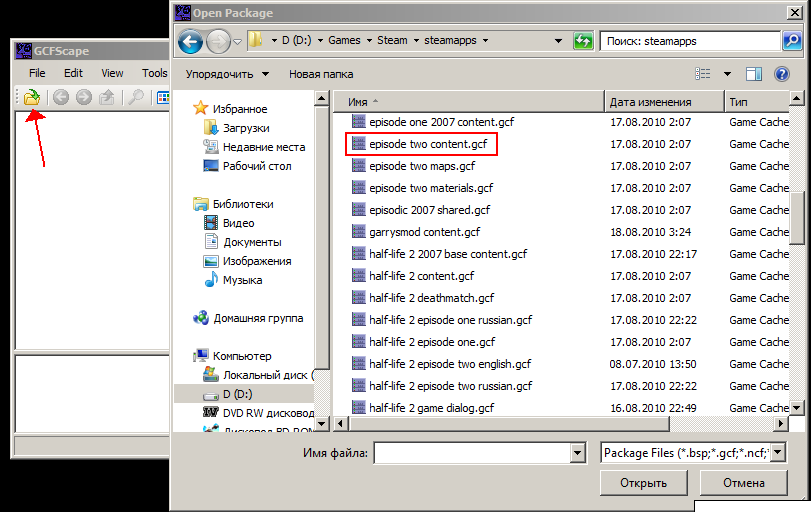This screenshot has width=811, height=512.
Task: Click the search magnifier icon in search box
Action: click(792, 40)
